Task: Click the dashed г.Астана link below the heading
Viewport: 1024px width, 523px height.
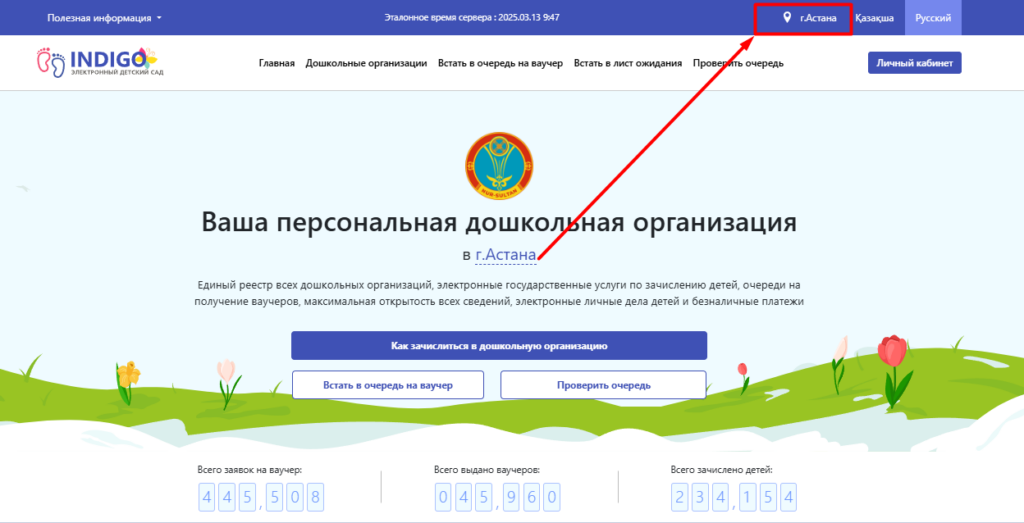Action: [505, 254]
